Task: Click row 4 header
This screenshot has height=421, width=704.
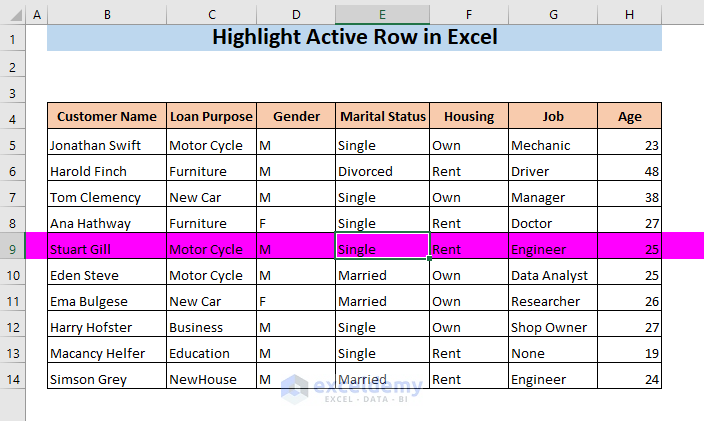Action: (12, 117)
